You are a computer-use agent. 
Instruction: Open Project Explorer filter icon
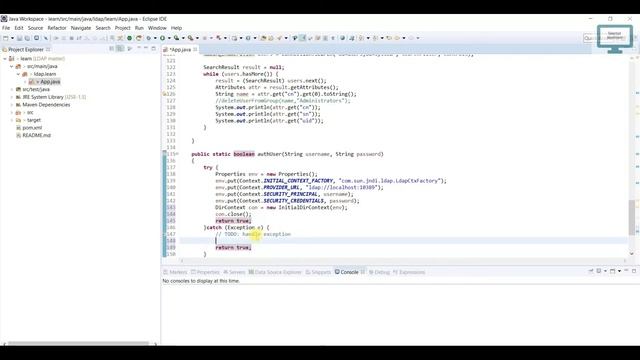(x=130, y=49)
